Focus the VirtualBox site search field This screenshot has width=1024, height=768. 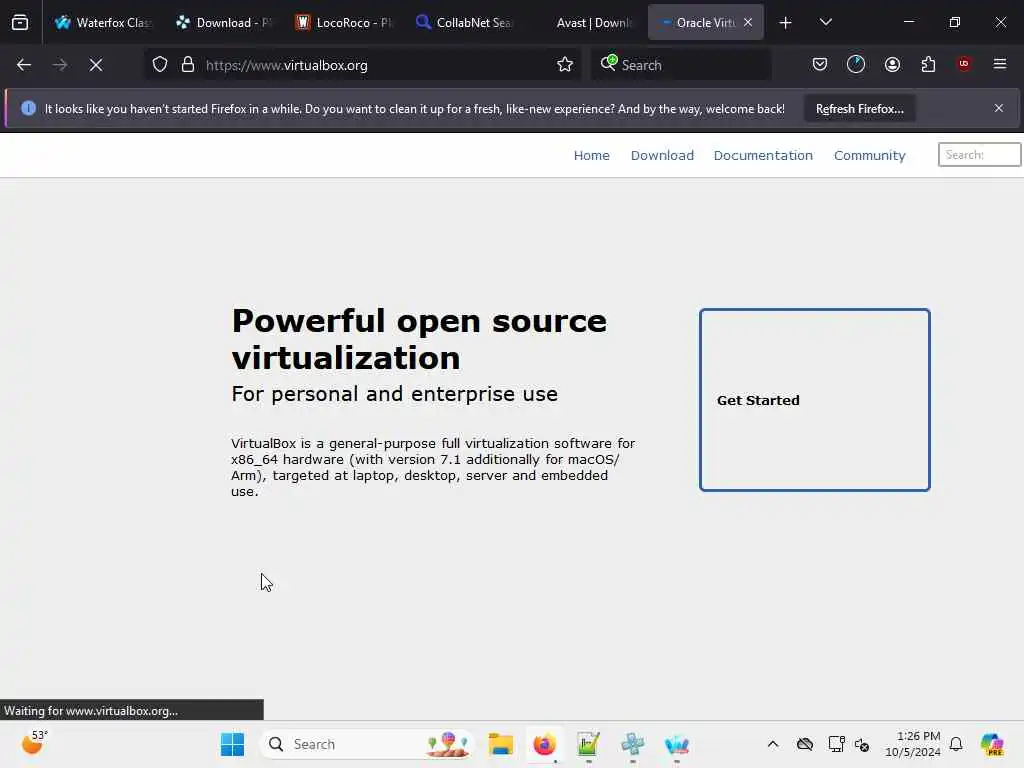979,155
